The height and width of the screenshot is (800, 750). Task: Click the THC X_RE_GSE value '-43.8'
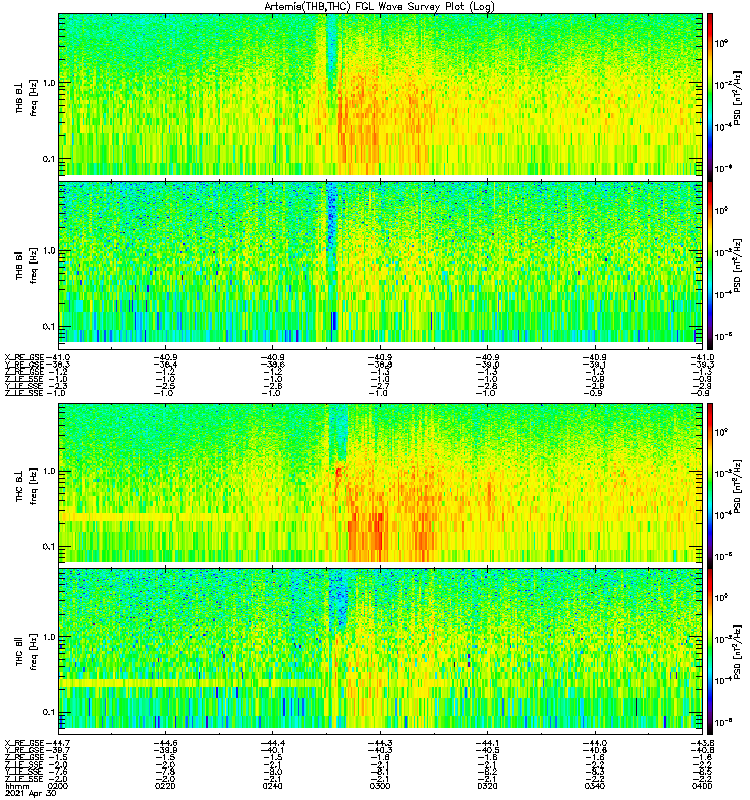703,743
